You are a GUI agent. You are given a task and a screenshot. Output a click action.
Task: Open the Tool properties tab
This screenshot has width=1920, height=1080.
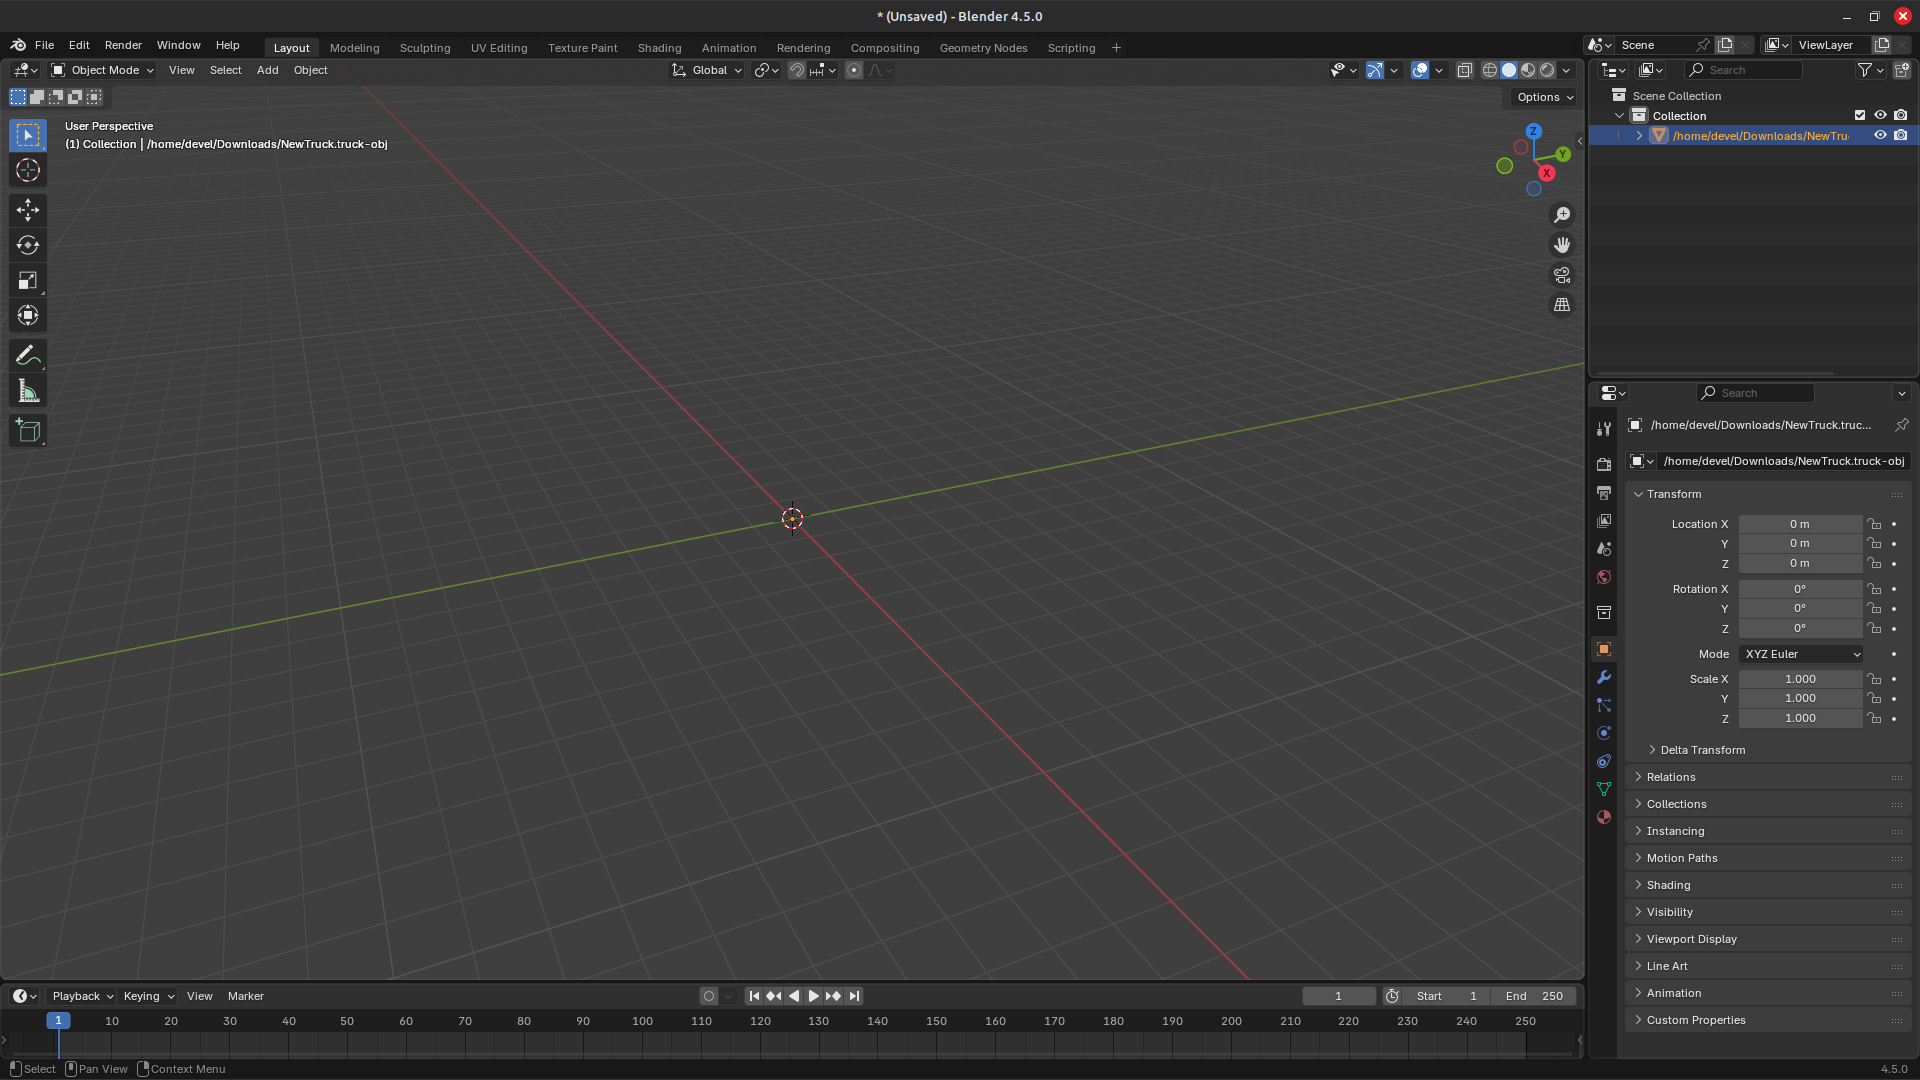coord(1604,428)
